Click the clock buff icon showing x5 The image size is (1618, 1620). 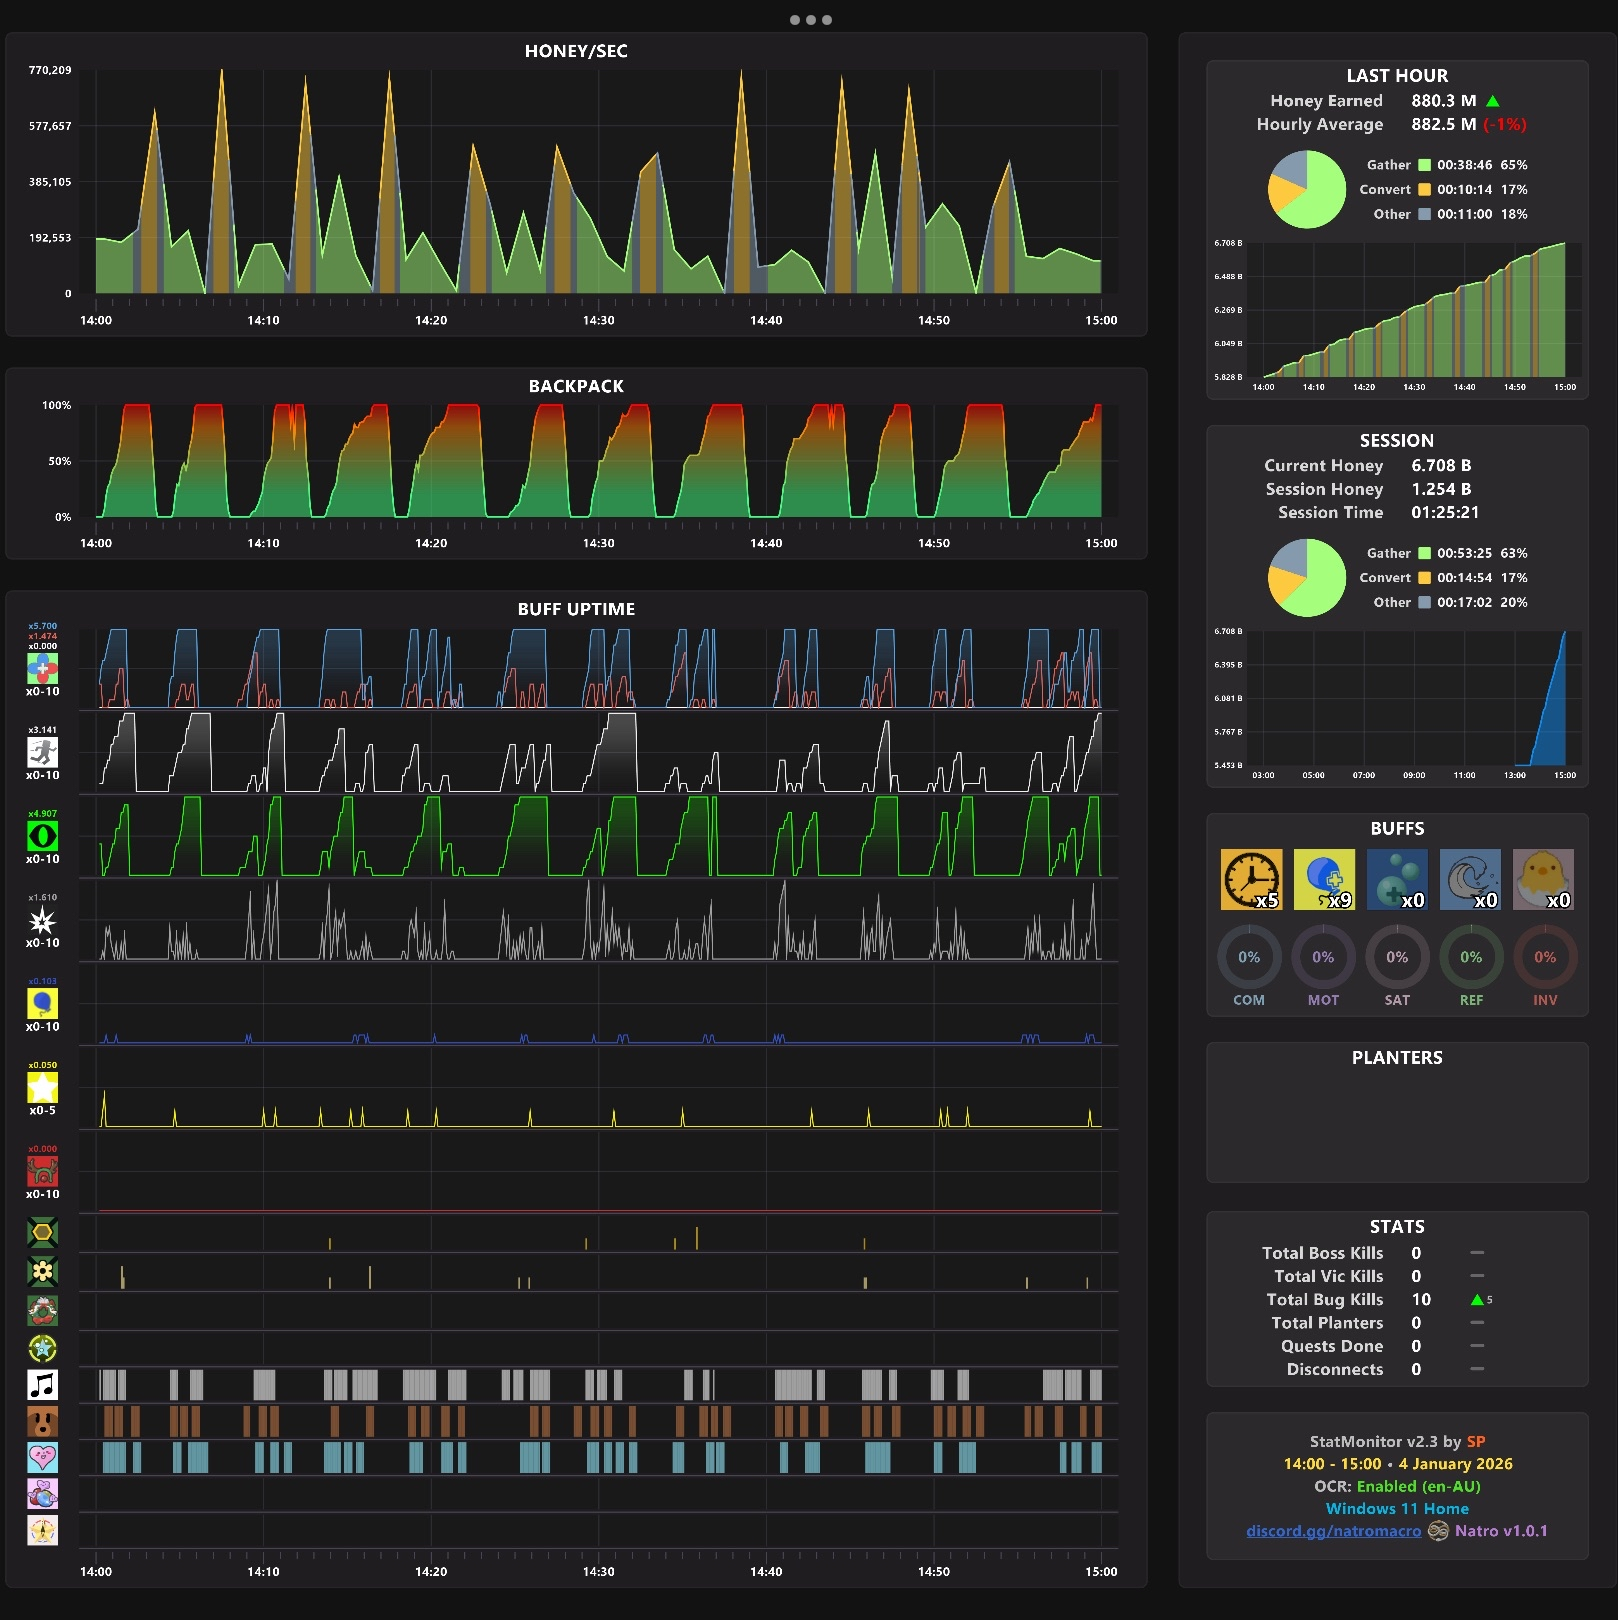1251,879
